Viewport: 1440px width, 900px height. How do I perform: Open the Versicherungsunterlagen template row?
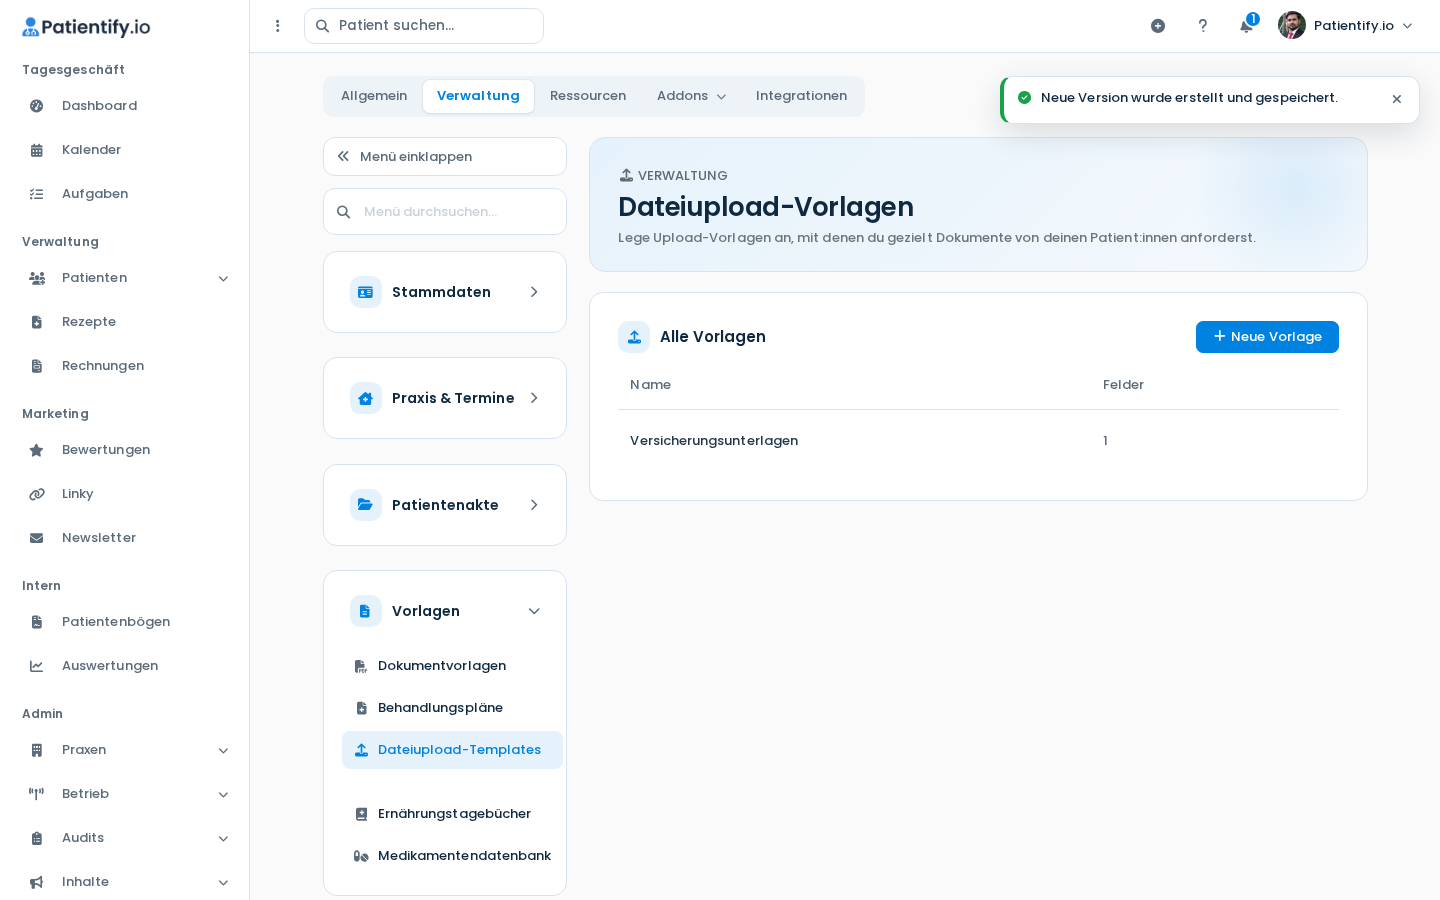978,441
